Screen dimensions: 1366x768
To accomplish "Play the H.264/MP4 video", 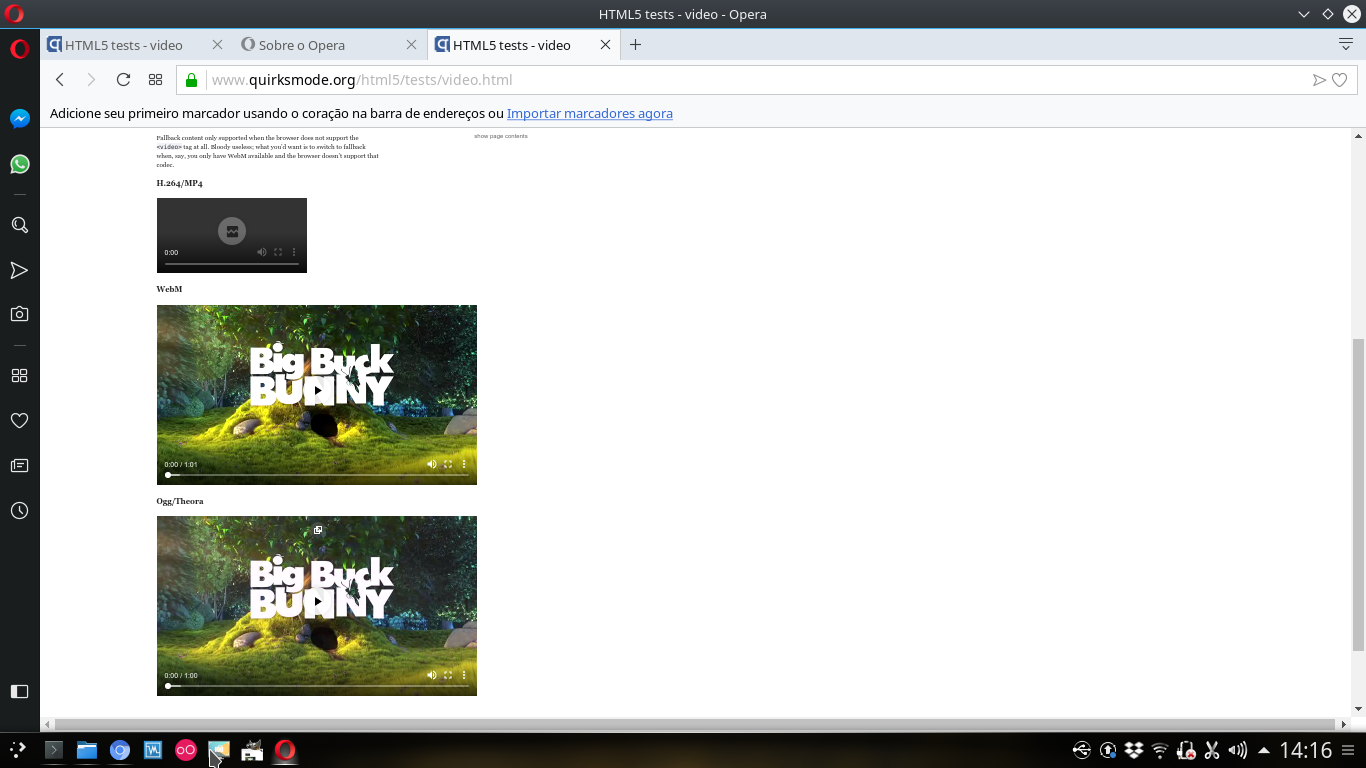I will click(x=232, y=231).
